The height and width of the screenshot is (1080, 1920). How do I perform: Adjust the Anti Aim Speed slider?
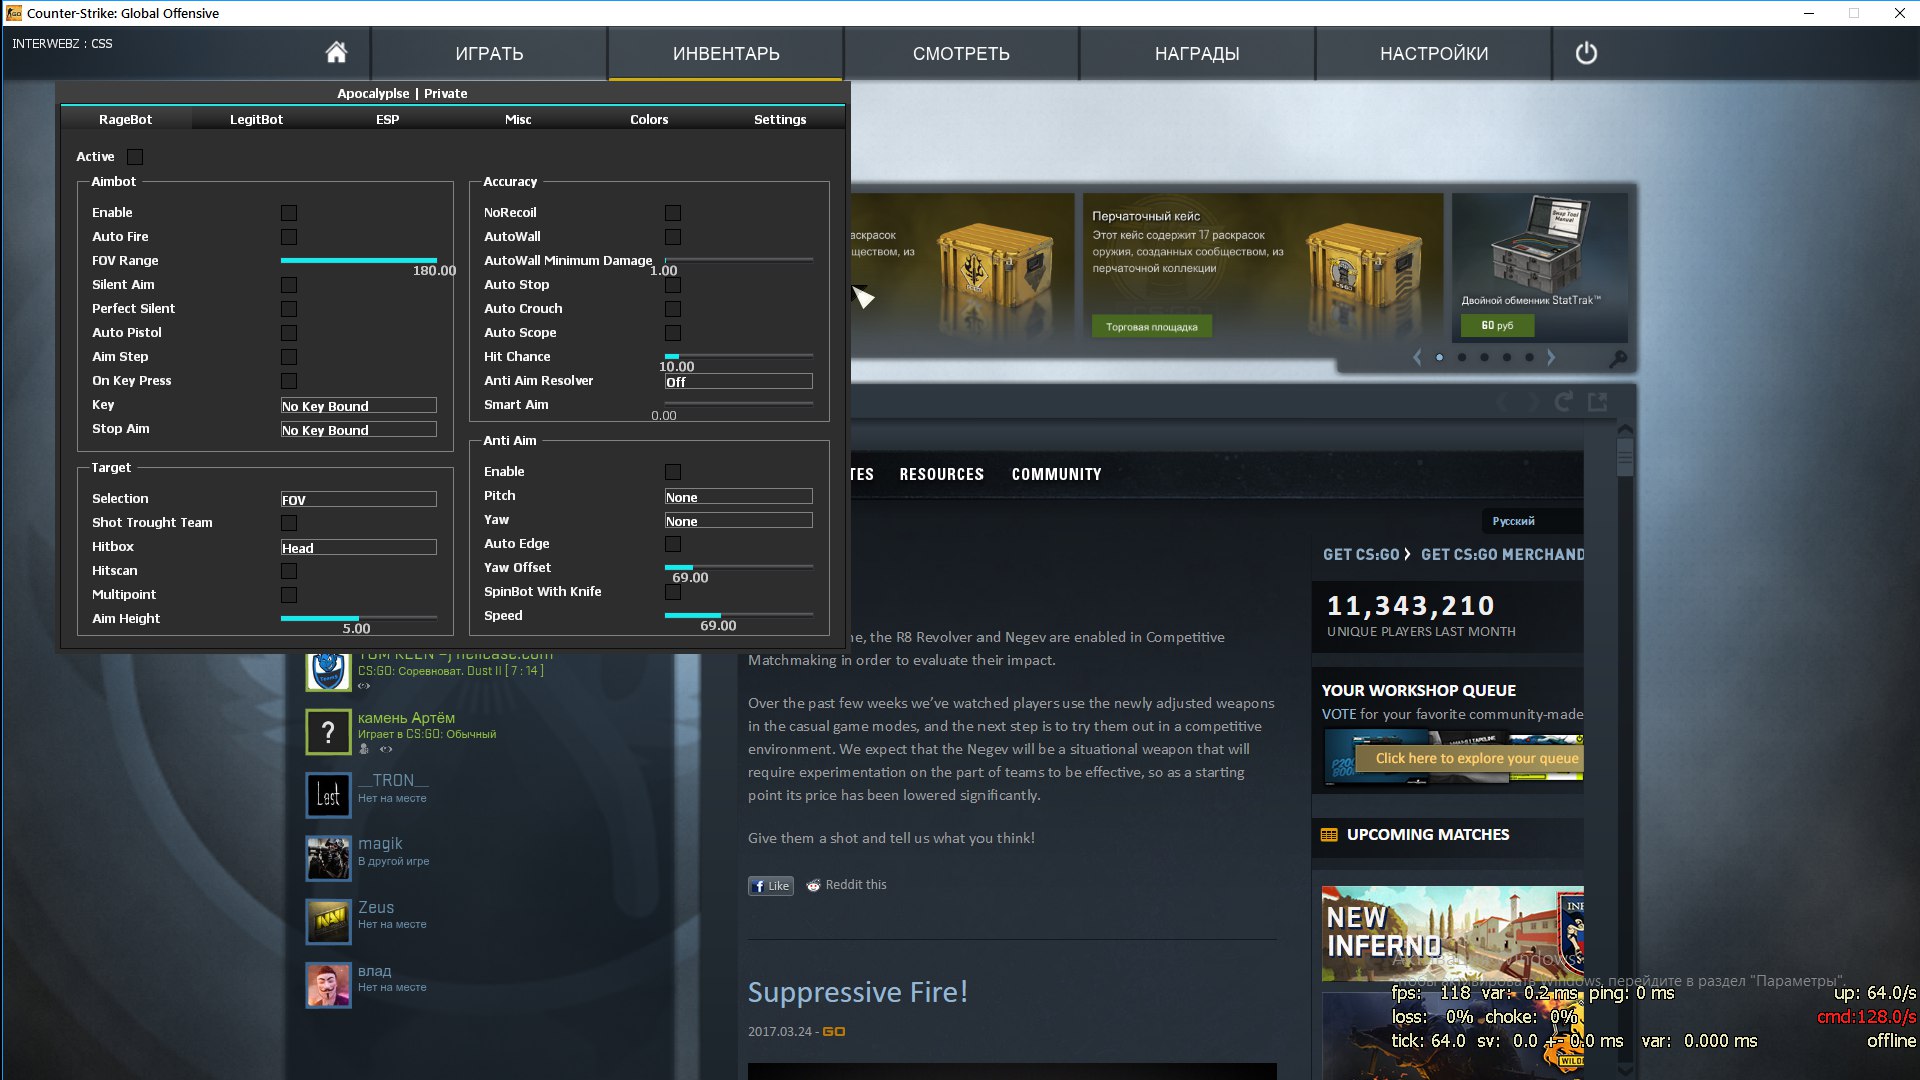[739, 615]
